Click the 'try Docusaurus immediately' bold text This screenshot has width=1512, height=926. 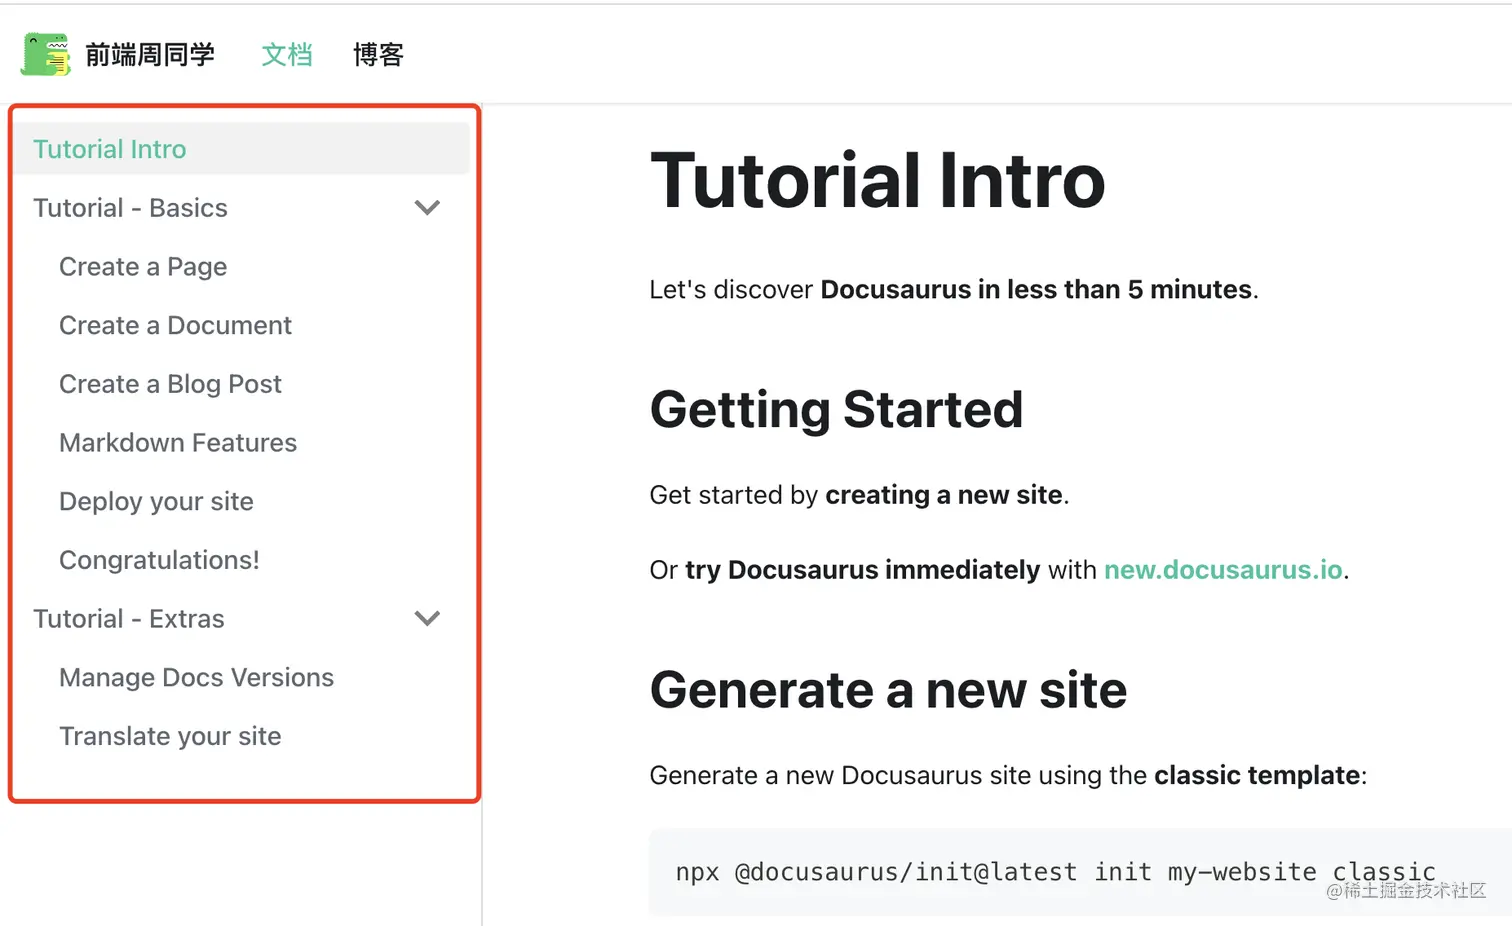coord(863,570)
